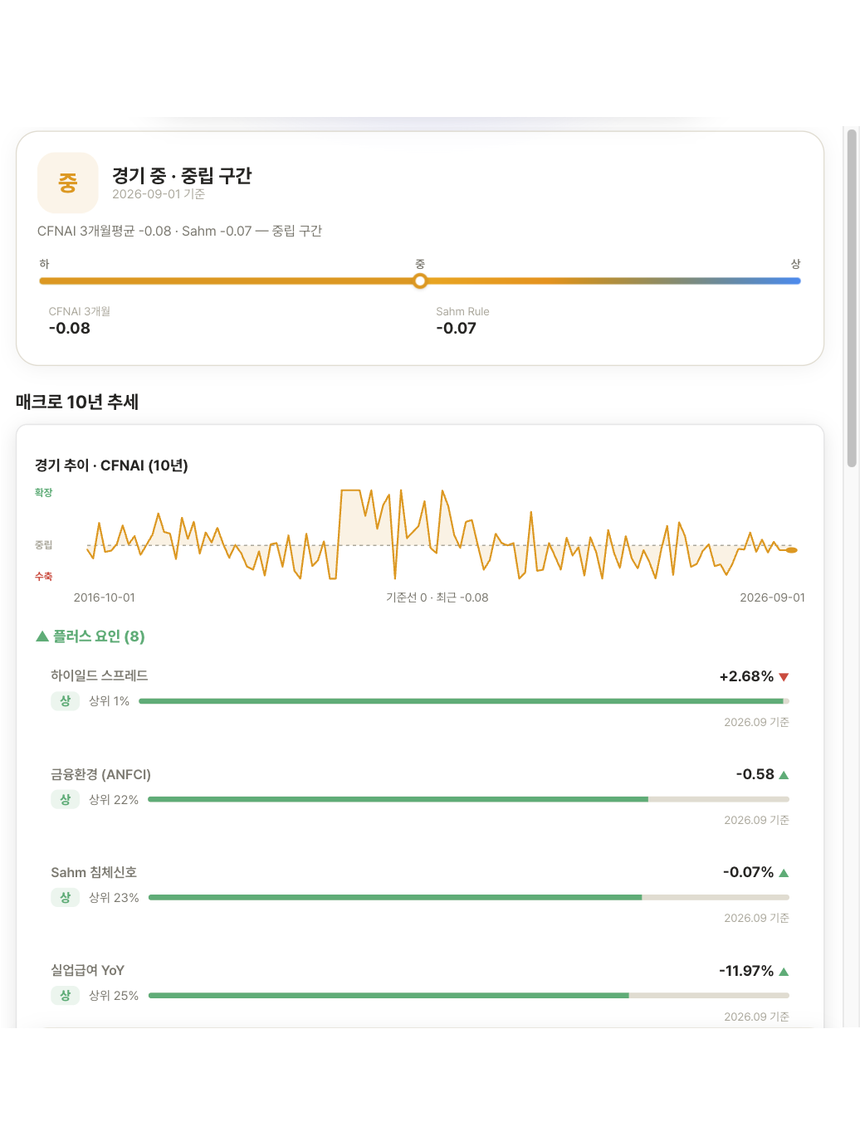This screenshot has width=860, height=1146.
Task: Click the 상위 22% percentile text
Action: click(113, 800)
